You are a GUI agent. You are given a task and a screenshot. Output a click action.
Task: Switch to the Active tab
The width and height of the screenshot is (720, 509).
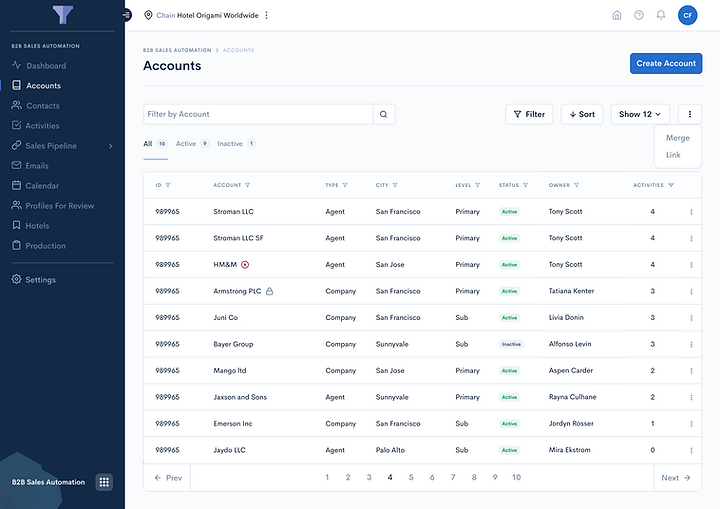point(192,144)
